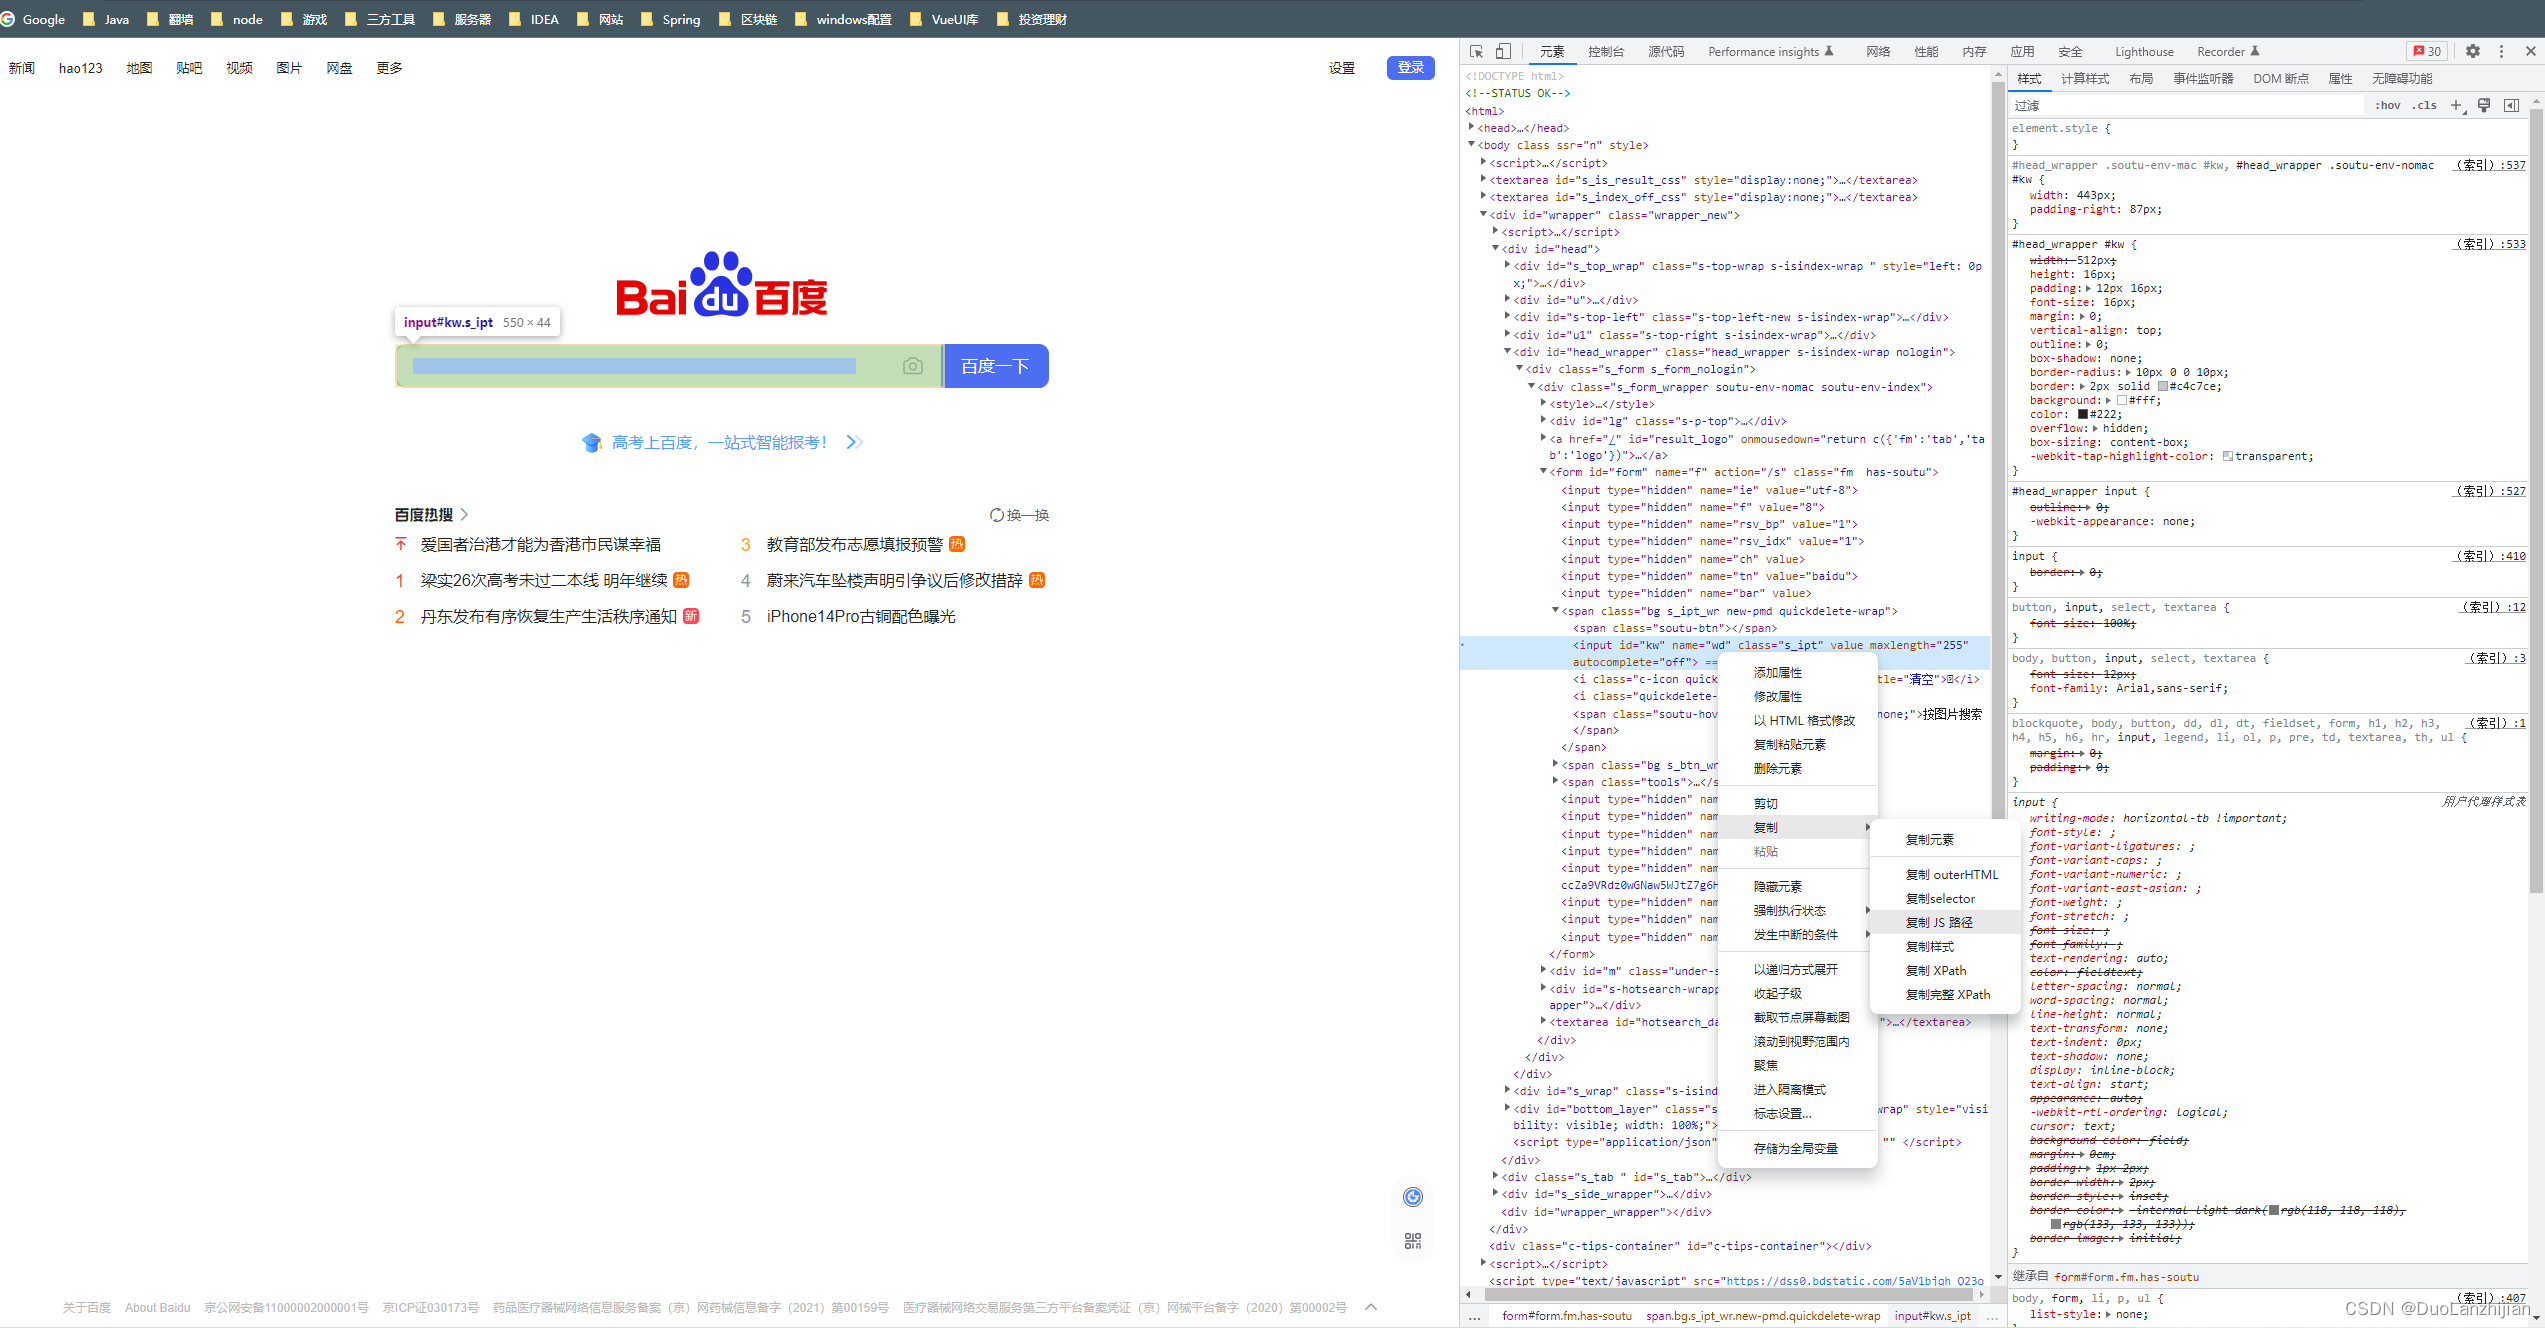Image resolution: width=2545 pixels, height=1328 pixels.
Task: Toggle rendering emulation paintbrush icon in Styles pane
Action: (x=2484, y=105)
